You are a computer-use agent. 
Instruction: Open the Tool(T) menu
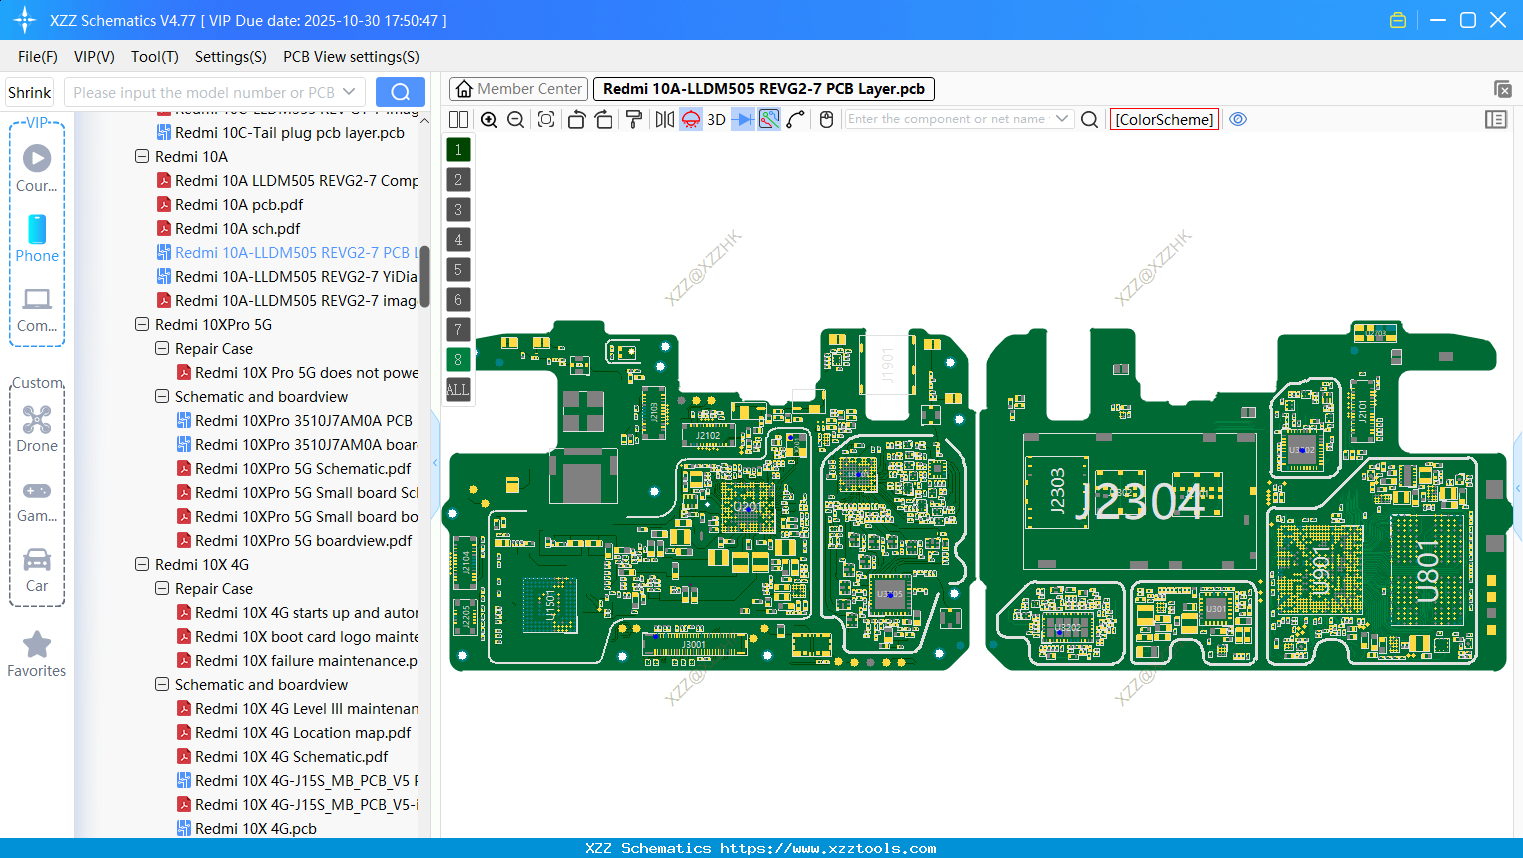pyautogui.click(x=154, y=57)
